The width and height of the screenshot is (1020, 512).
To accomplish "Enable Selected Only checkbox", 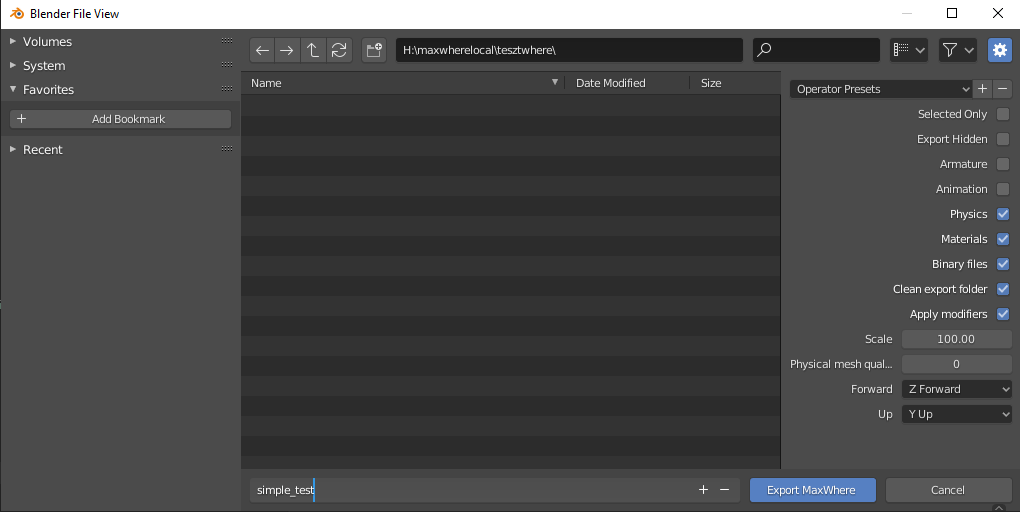I will coord(1003,114).
